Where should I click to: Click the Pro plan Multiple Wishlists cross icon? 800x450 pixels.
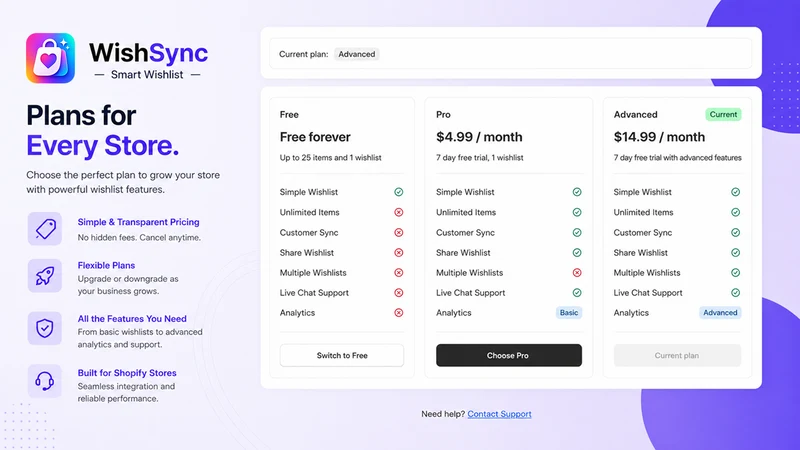point(577,272)
